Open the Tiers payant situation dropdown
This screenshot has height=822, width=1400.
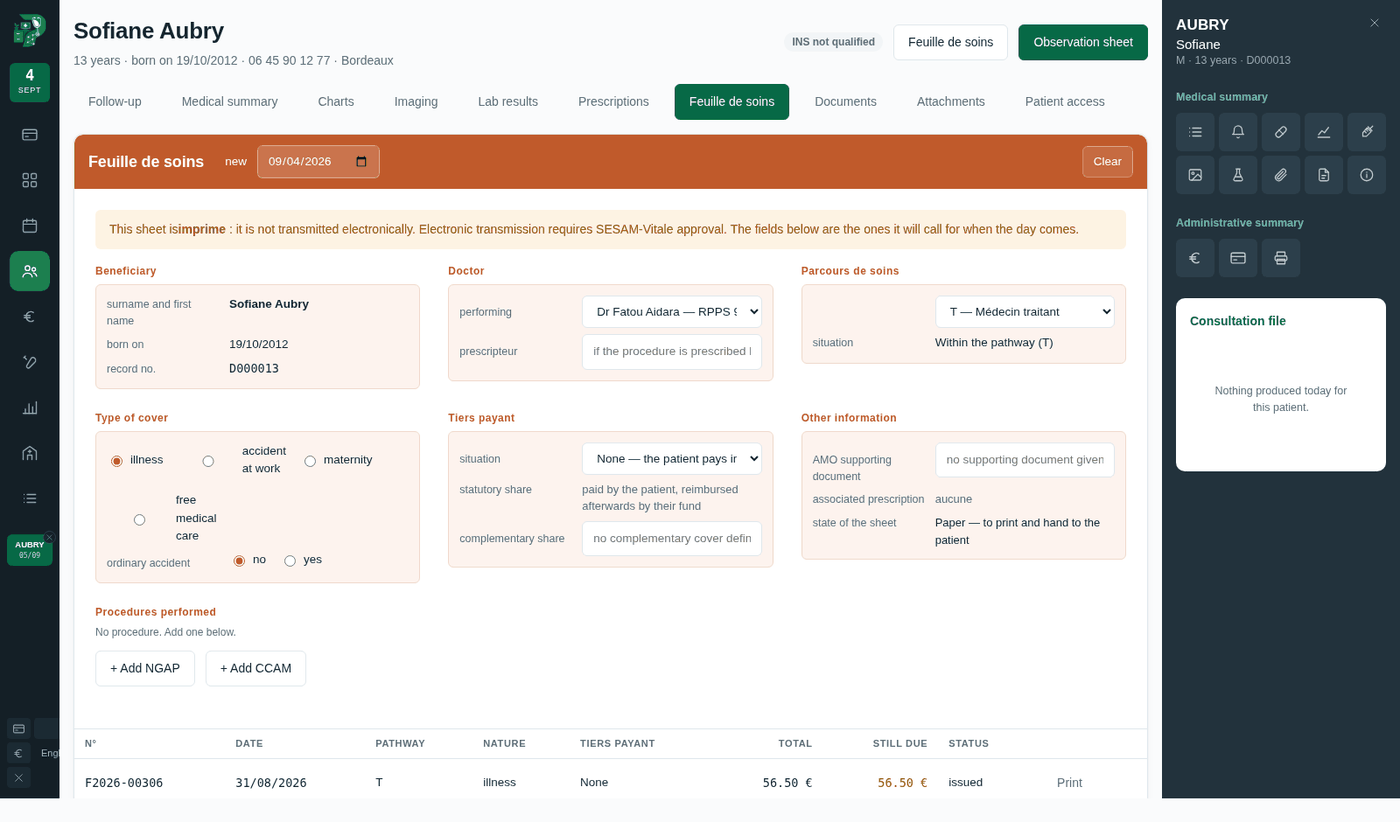[x=672, y=459]
